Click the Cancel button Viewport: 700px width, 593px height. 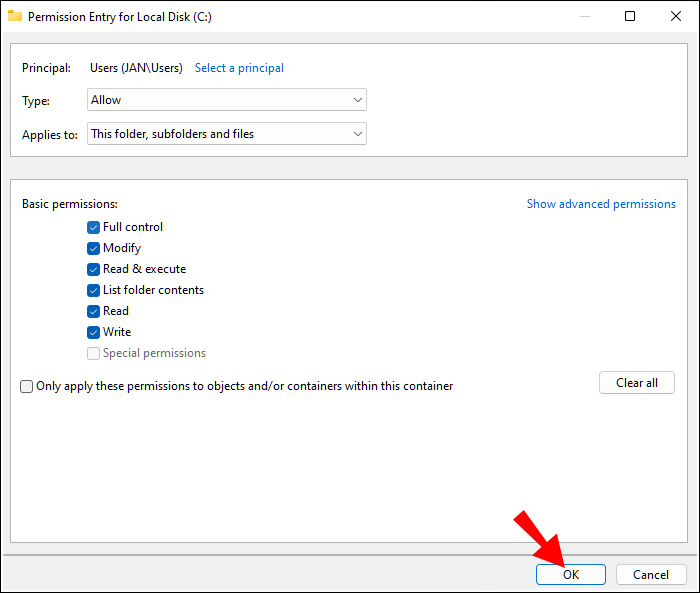(x=651, y=574)
